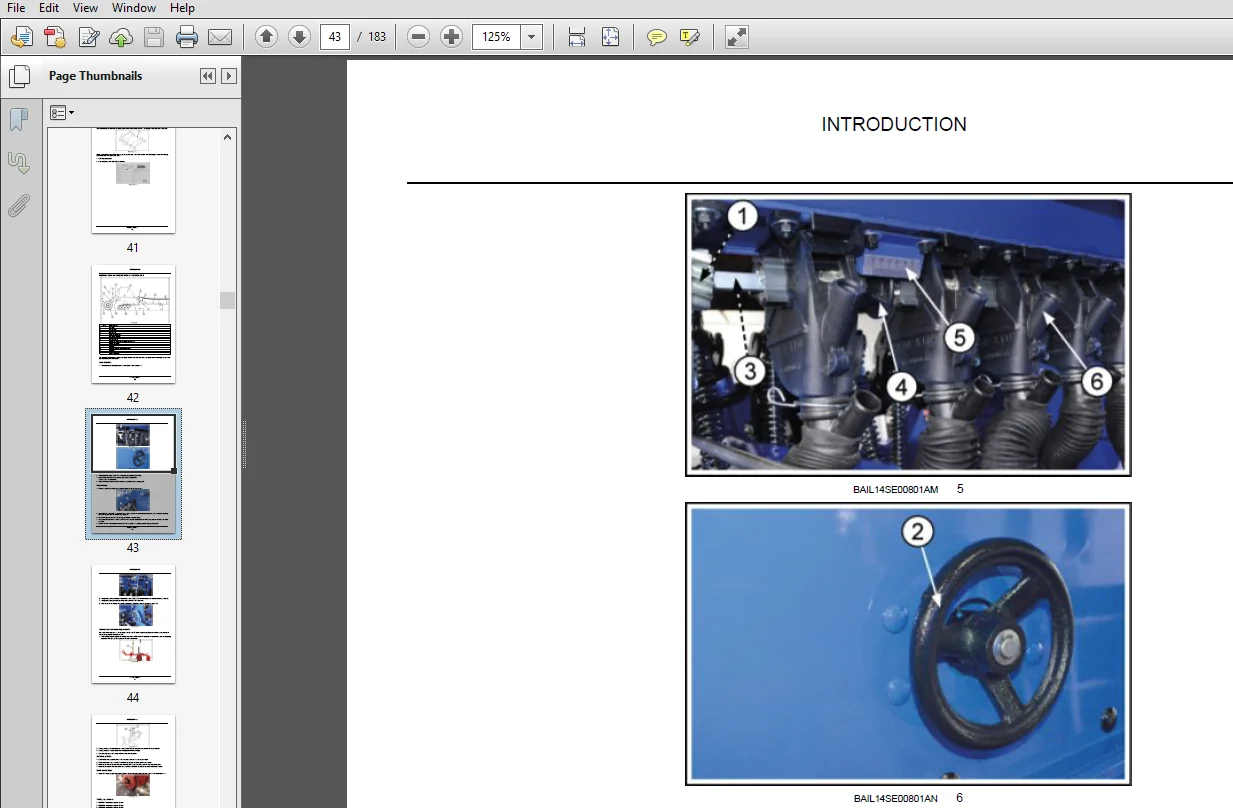Click the Save floppy disk icon
Screen dimensions: 1233x808
coord(153,38)
